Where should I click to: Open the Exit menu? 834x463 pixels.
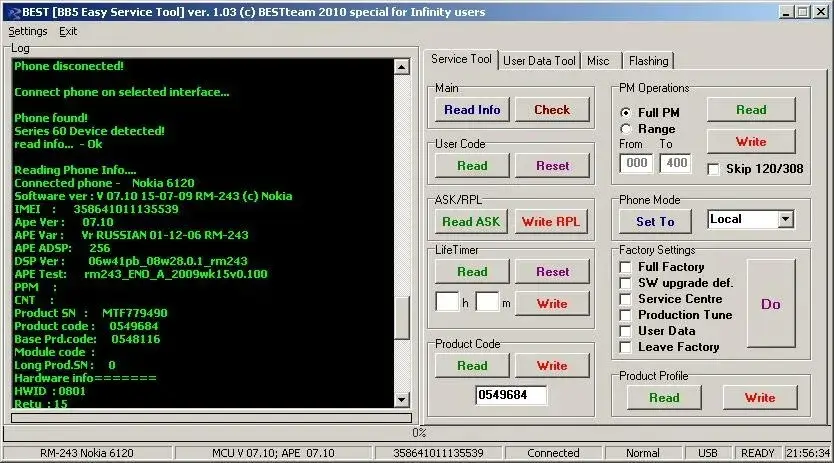click(68, 31)
